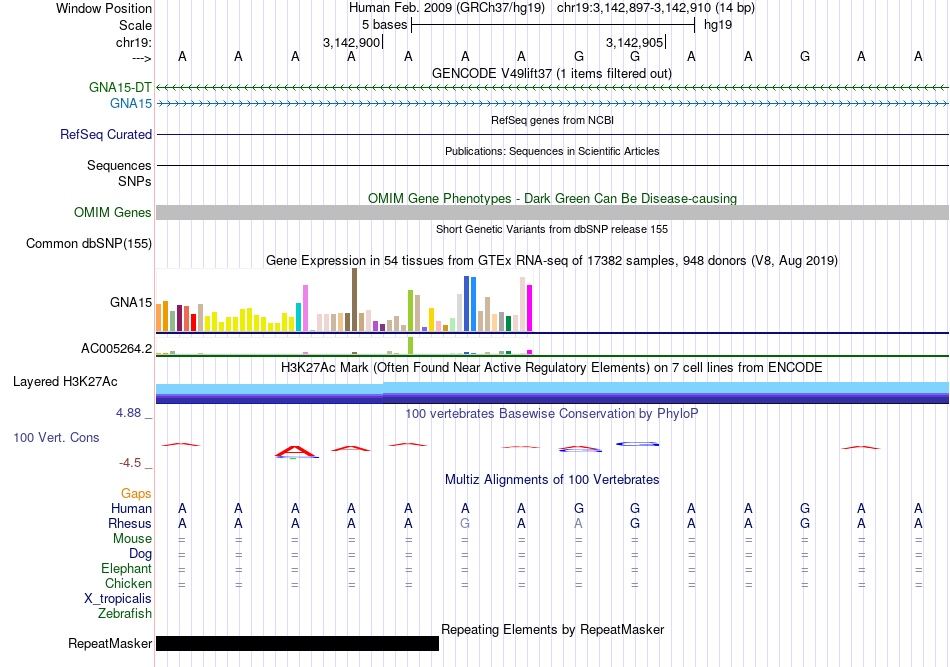
Task: Click the Scale label
Action: tap(136, 25)
